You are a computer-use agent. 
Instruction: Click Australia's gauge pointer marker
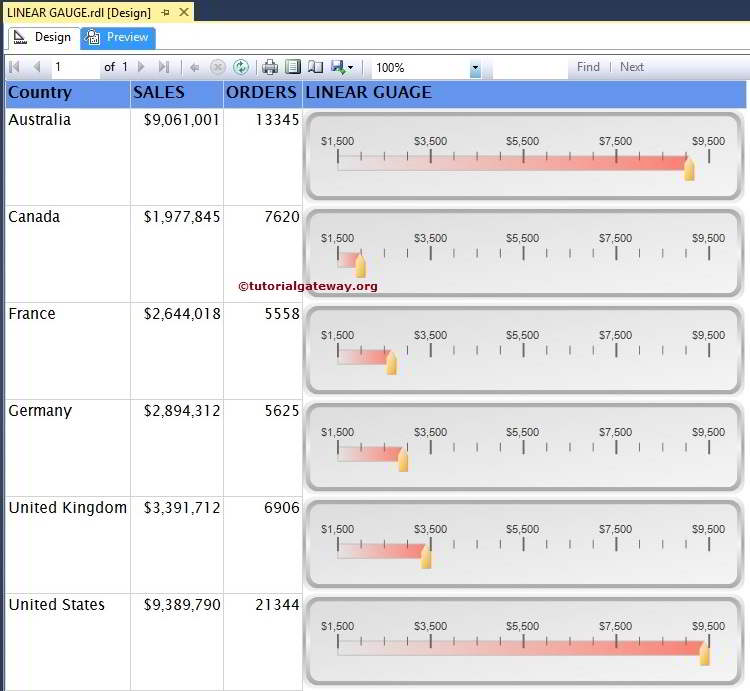coord(689,170)
